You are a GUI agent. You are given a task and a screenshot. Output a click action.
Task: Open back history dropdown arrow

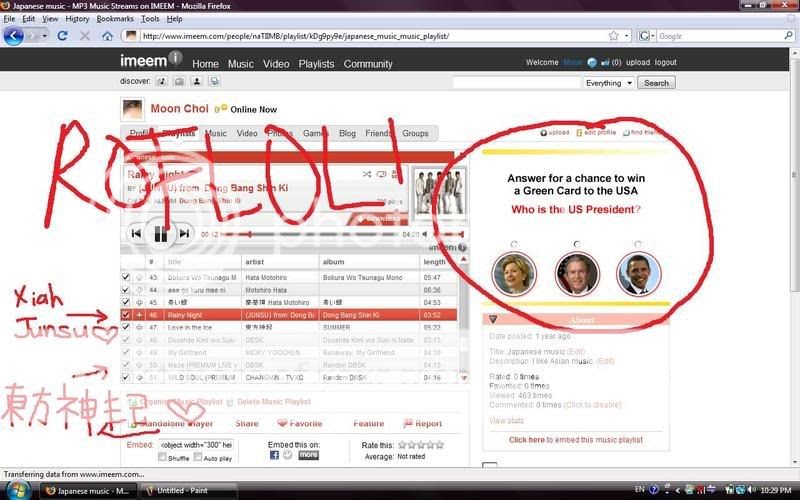tap(44, 36)
